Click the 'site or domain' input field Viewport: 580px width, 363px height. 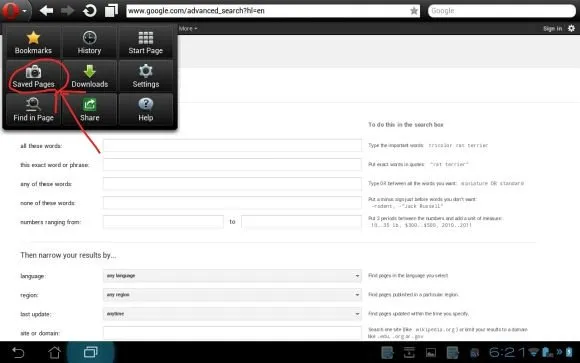pos(232,333)
